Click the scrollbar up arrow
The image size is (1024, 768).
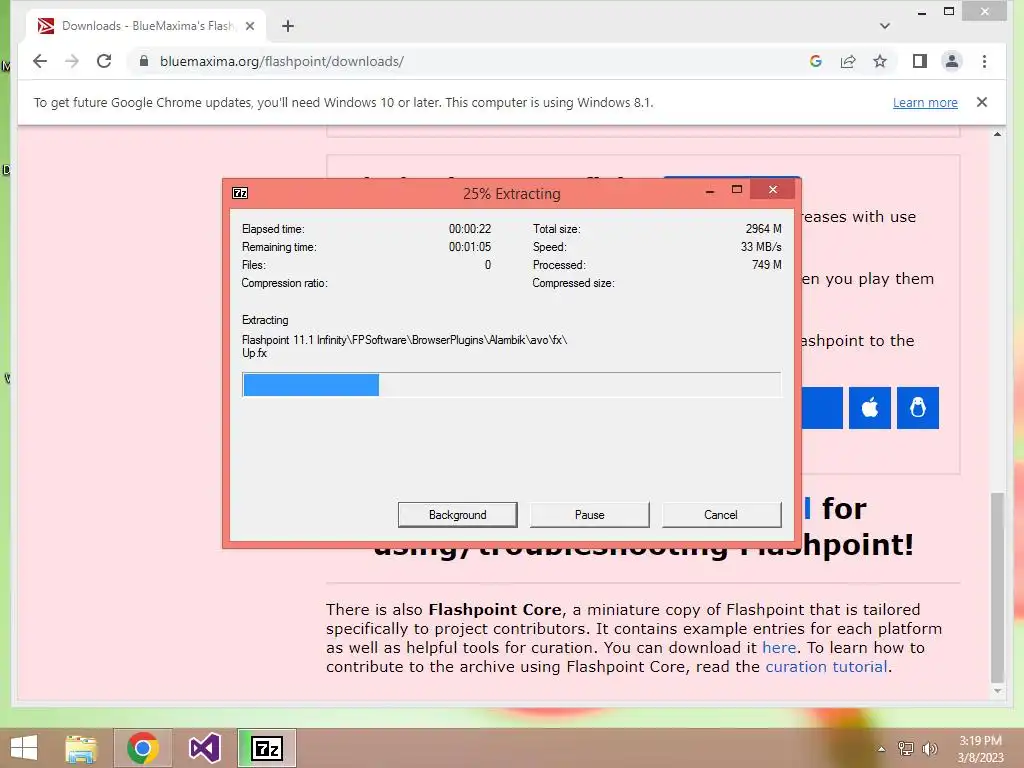click(997, 134)
